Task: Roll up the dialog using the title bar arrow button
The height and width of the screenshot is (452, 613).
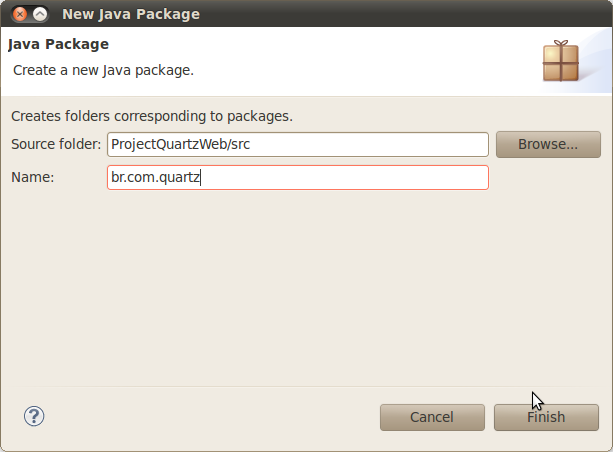Action: (39, 14)
